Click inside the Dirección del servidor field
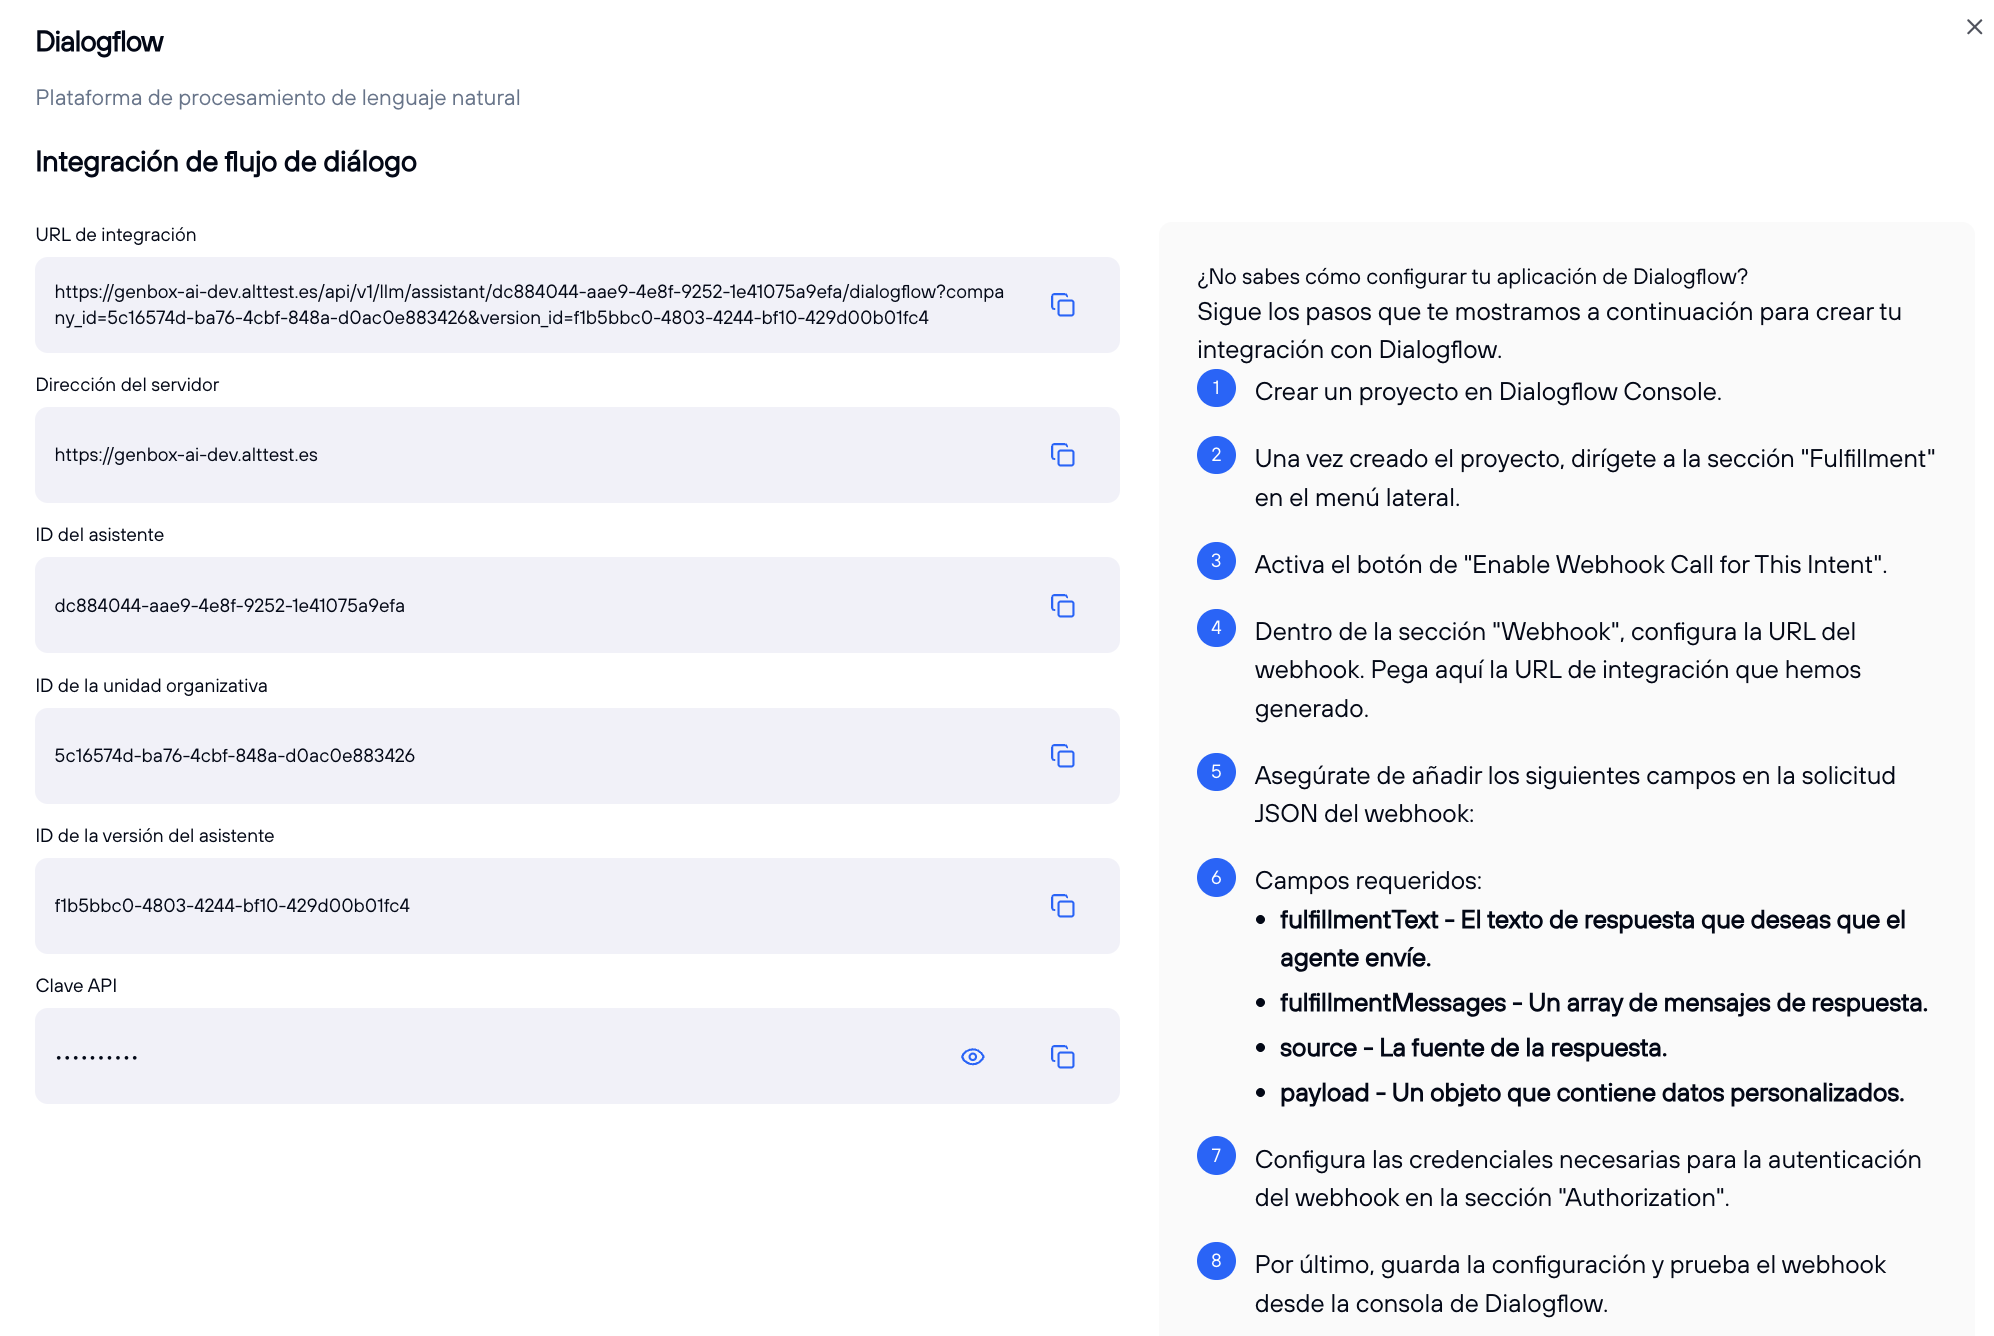The width and height of the screenshot is (1994, 1336). 500,455
